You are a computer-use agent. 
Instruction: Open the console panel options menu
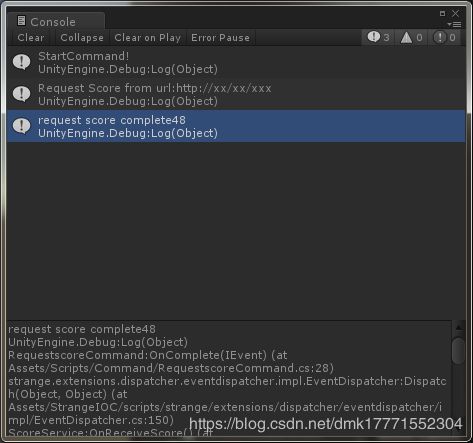click(x=455, y=25)
